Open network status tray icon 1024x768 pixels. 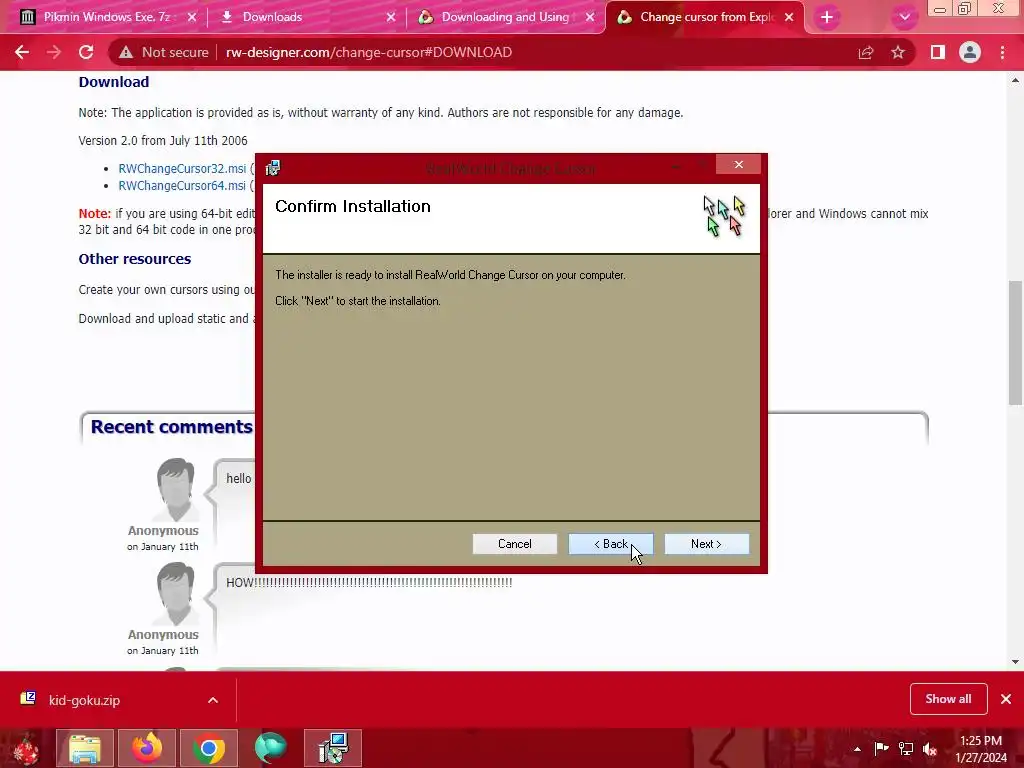point(906,748)
